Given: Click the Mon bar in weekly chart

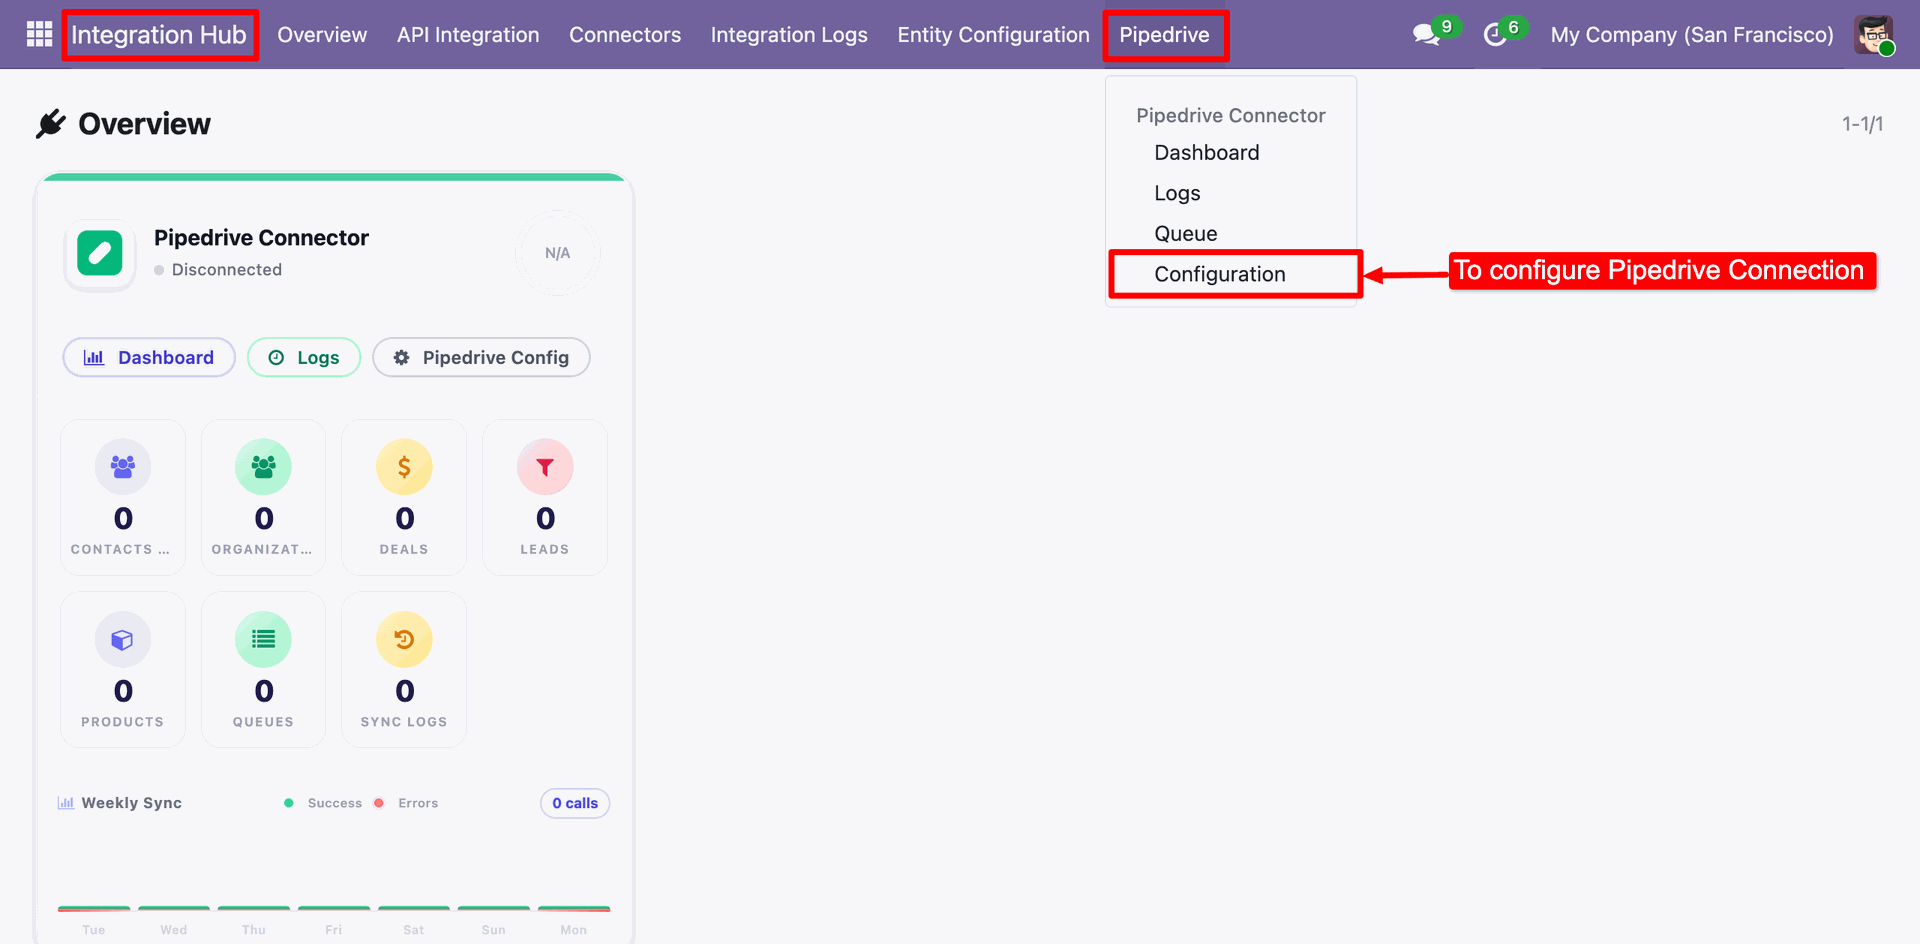Looking at the screenshot, I should coord(574,909).
